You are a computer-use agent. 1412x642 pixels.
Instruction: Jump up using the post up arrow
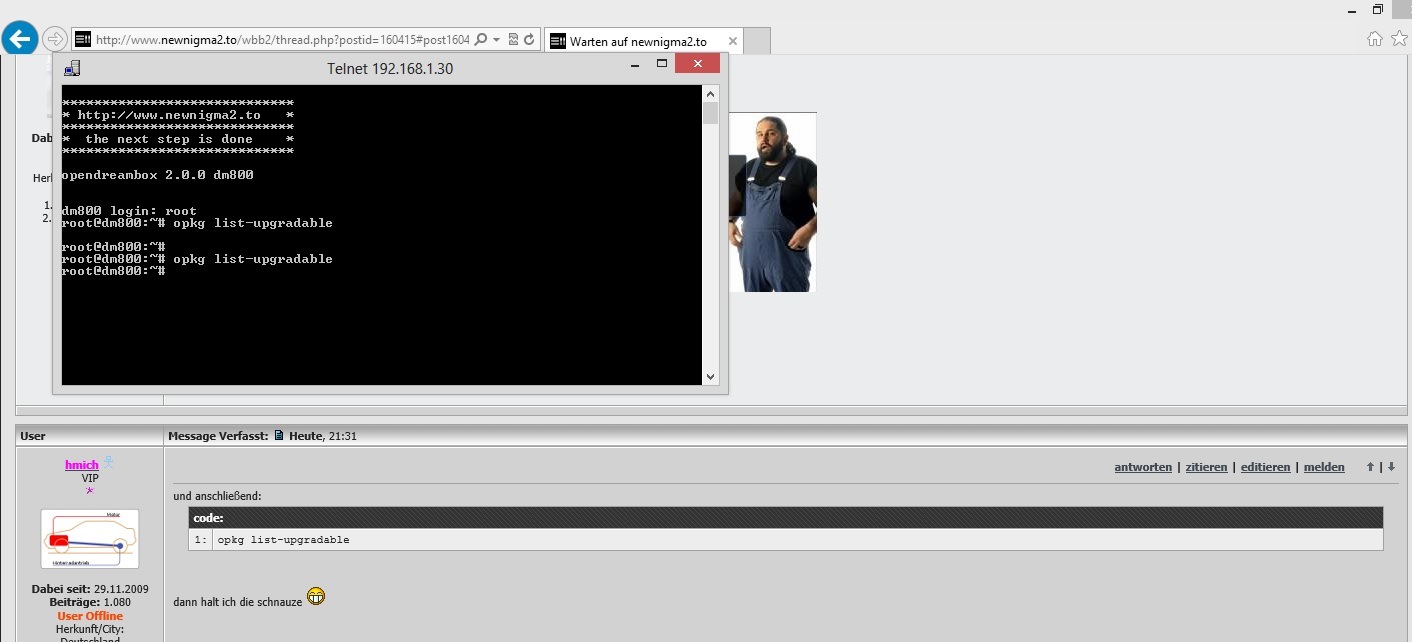click(x=1371, y=467)
